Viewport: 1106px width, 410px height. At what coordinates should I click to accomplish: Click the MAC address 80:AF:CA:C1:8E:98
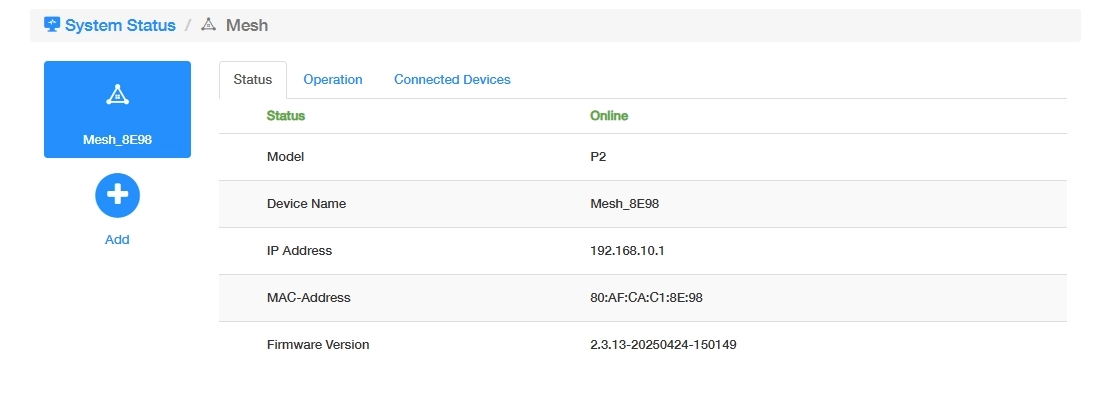pos(653,298)
